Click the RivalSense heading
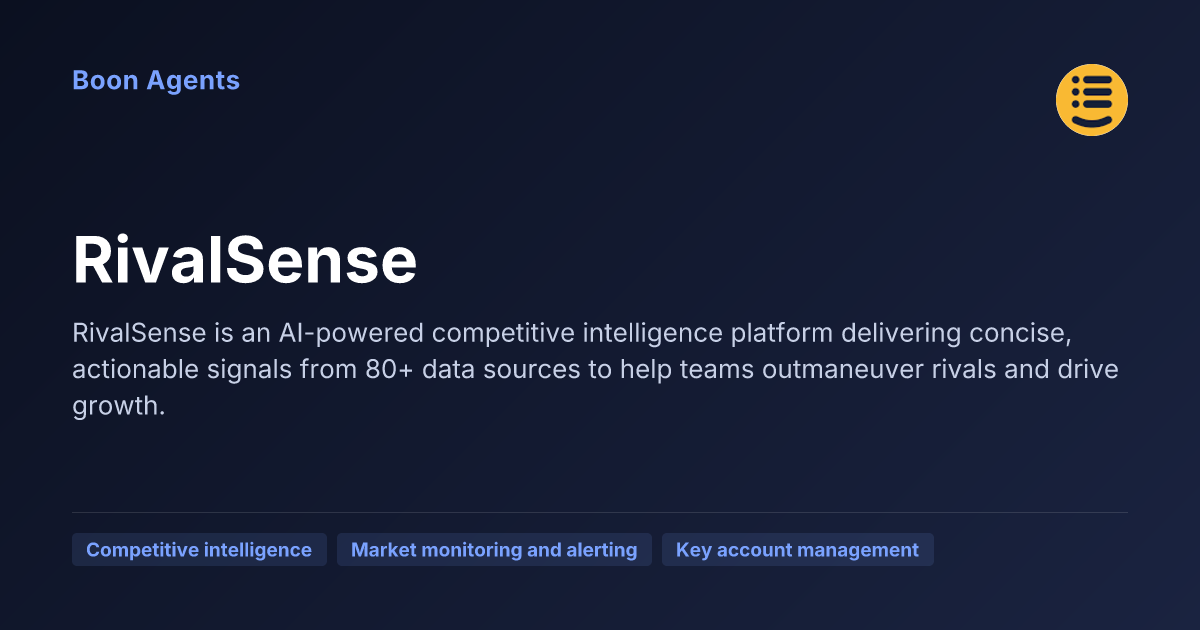This screenshot has height=630, width=1200. [x=245, y=261]
